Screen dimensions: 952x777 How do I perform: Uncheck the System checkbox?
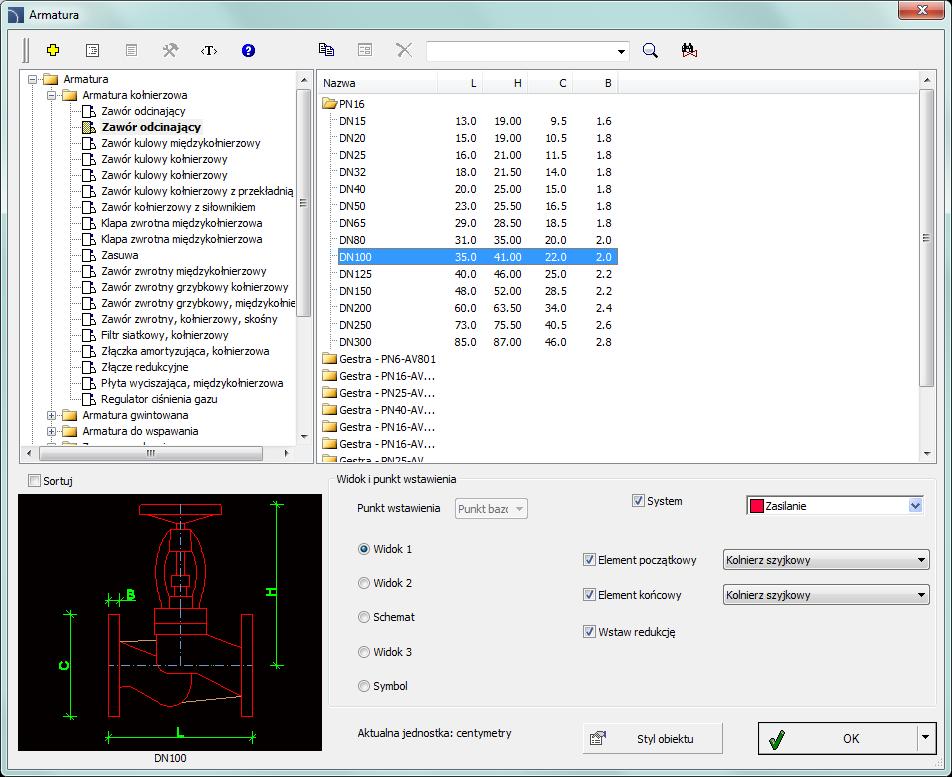click(x=638, y=501)
